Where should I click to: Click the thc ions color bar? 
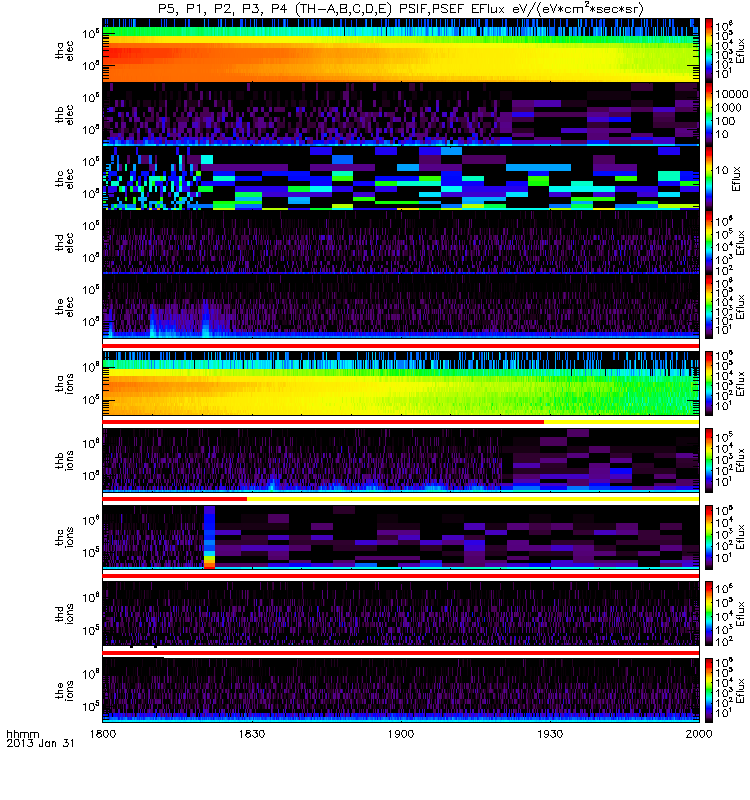tap(709, 537)
